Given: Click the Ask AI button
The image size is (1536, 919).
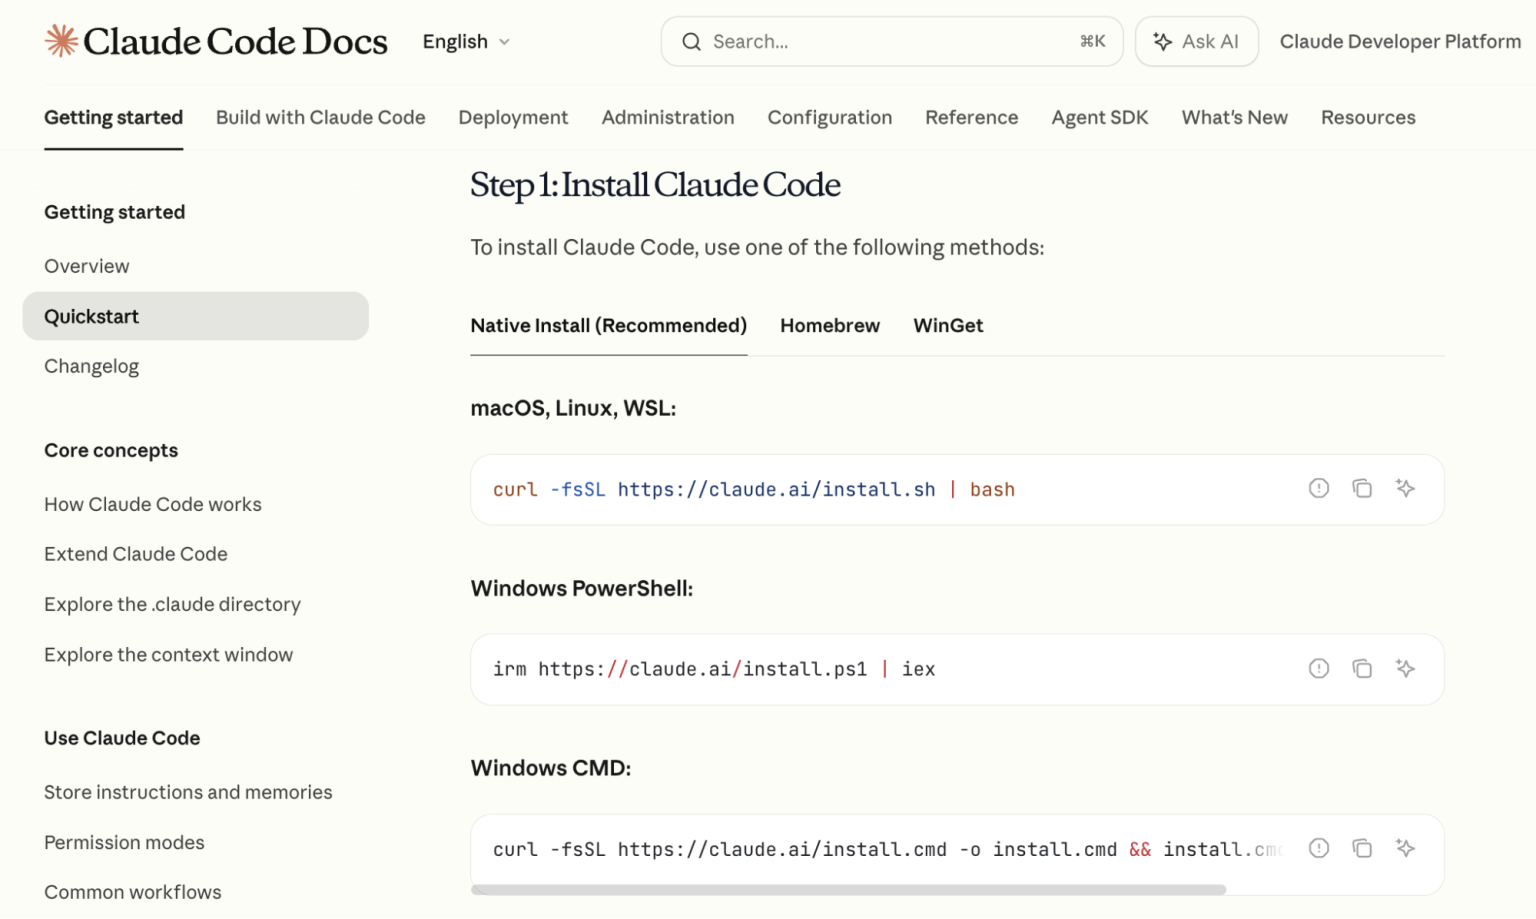Looking at the screenshot, I should [x=1197, y=42].
